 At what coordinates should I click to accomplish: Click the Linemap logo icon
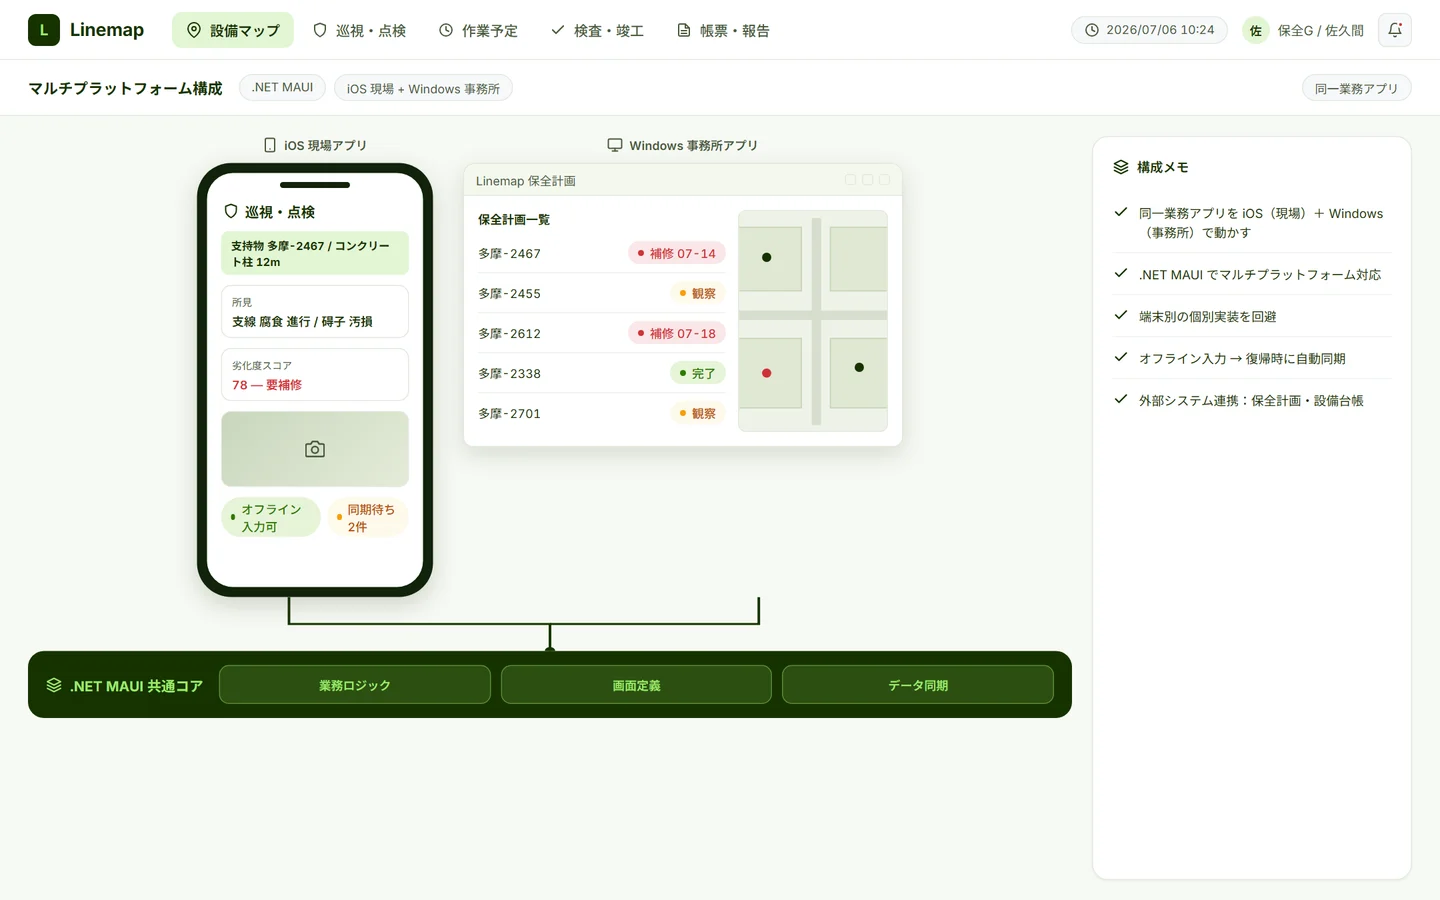[44, 30]
